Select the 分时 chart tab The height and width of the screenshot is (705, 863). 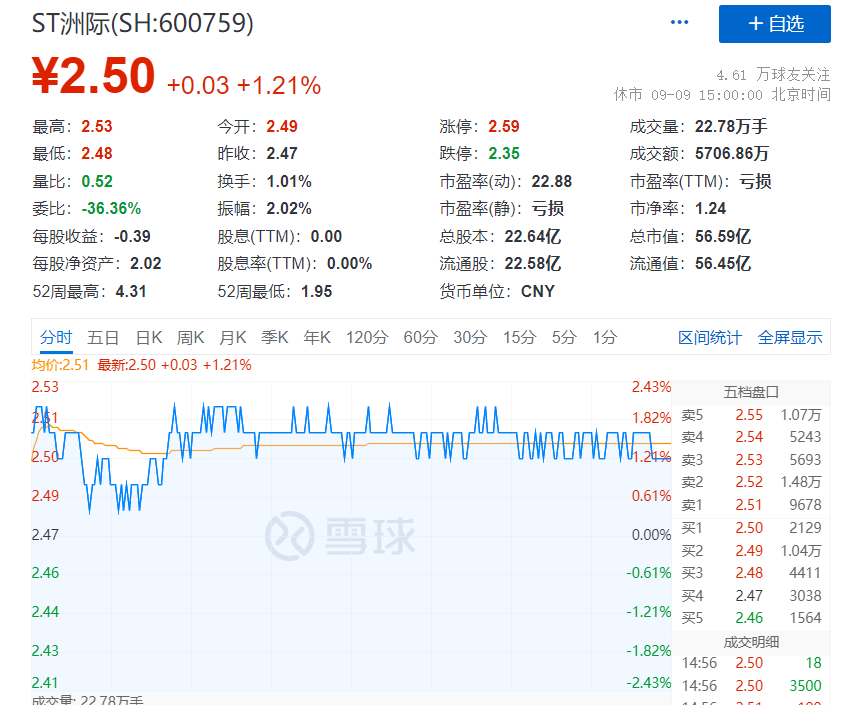[56, 338]
